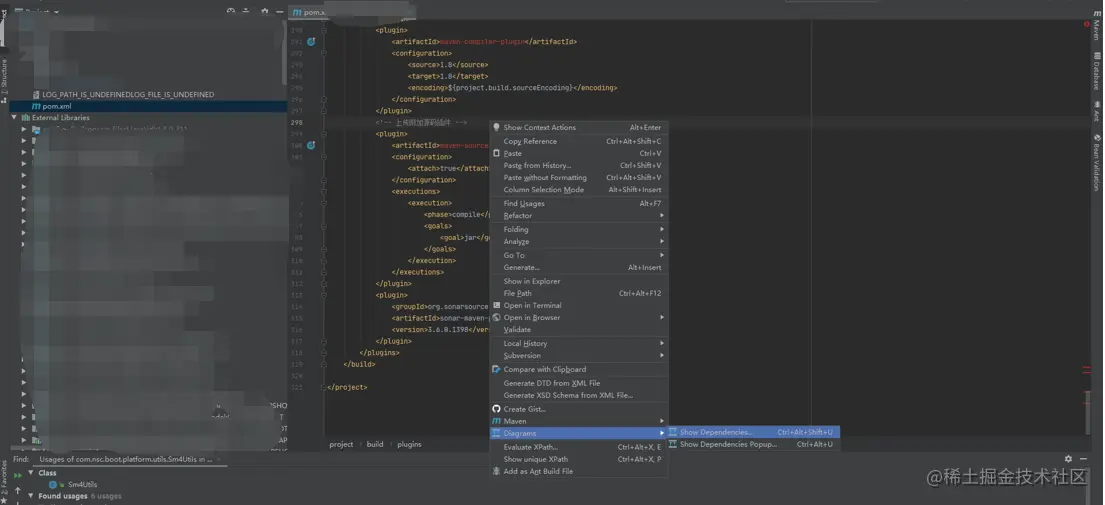Click the gutter marker icon on line 291
This screenshot has width=1105, height=505.
point(311,42)
